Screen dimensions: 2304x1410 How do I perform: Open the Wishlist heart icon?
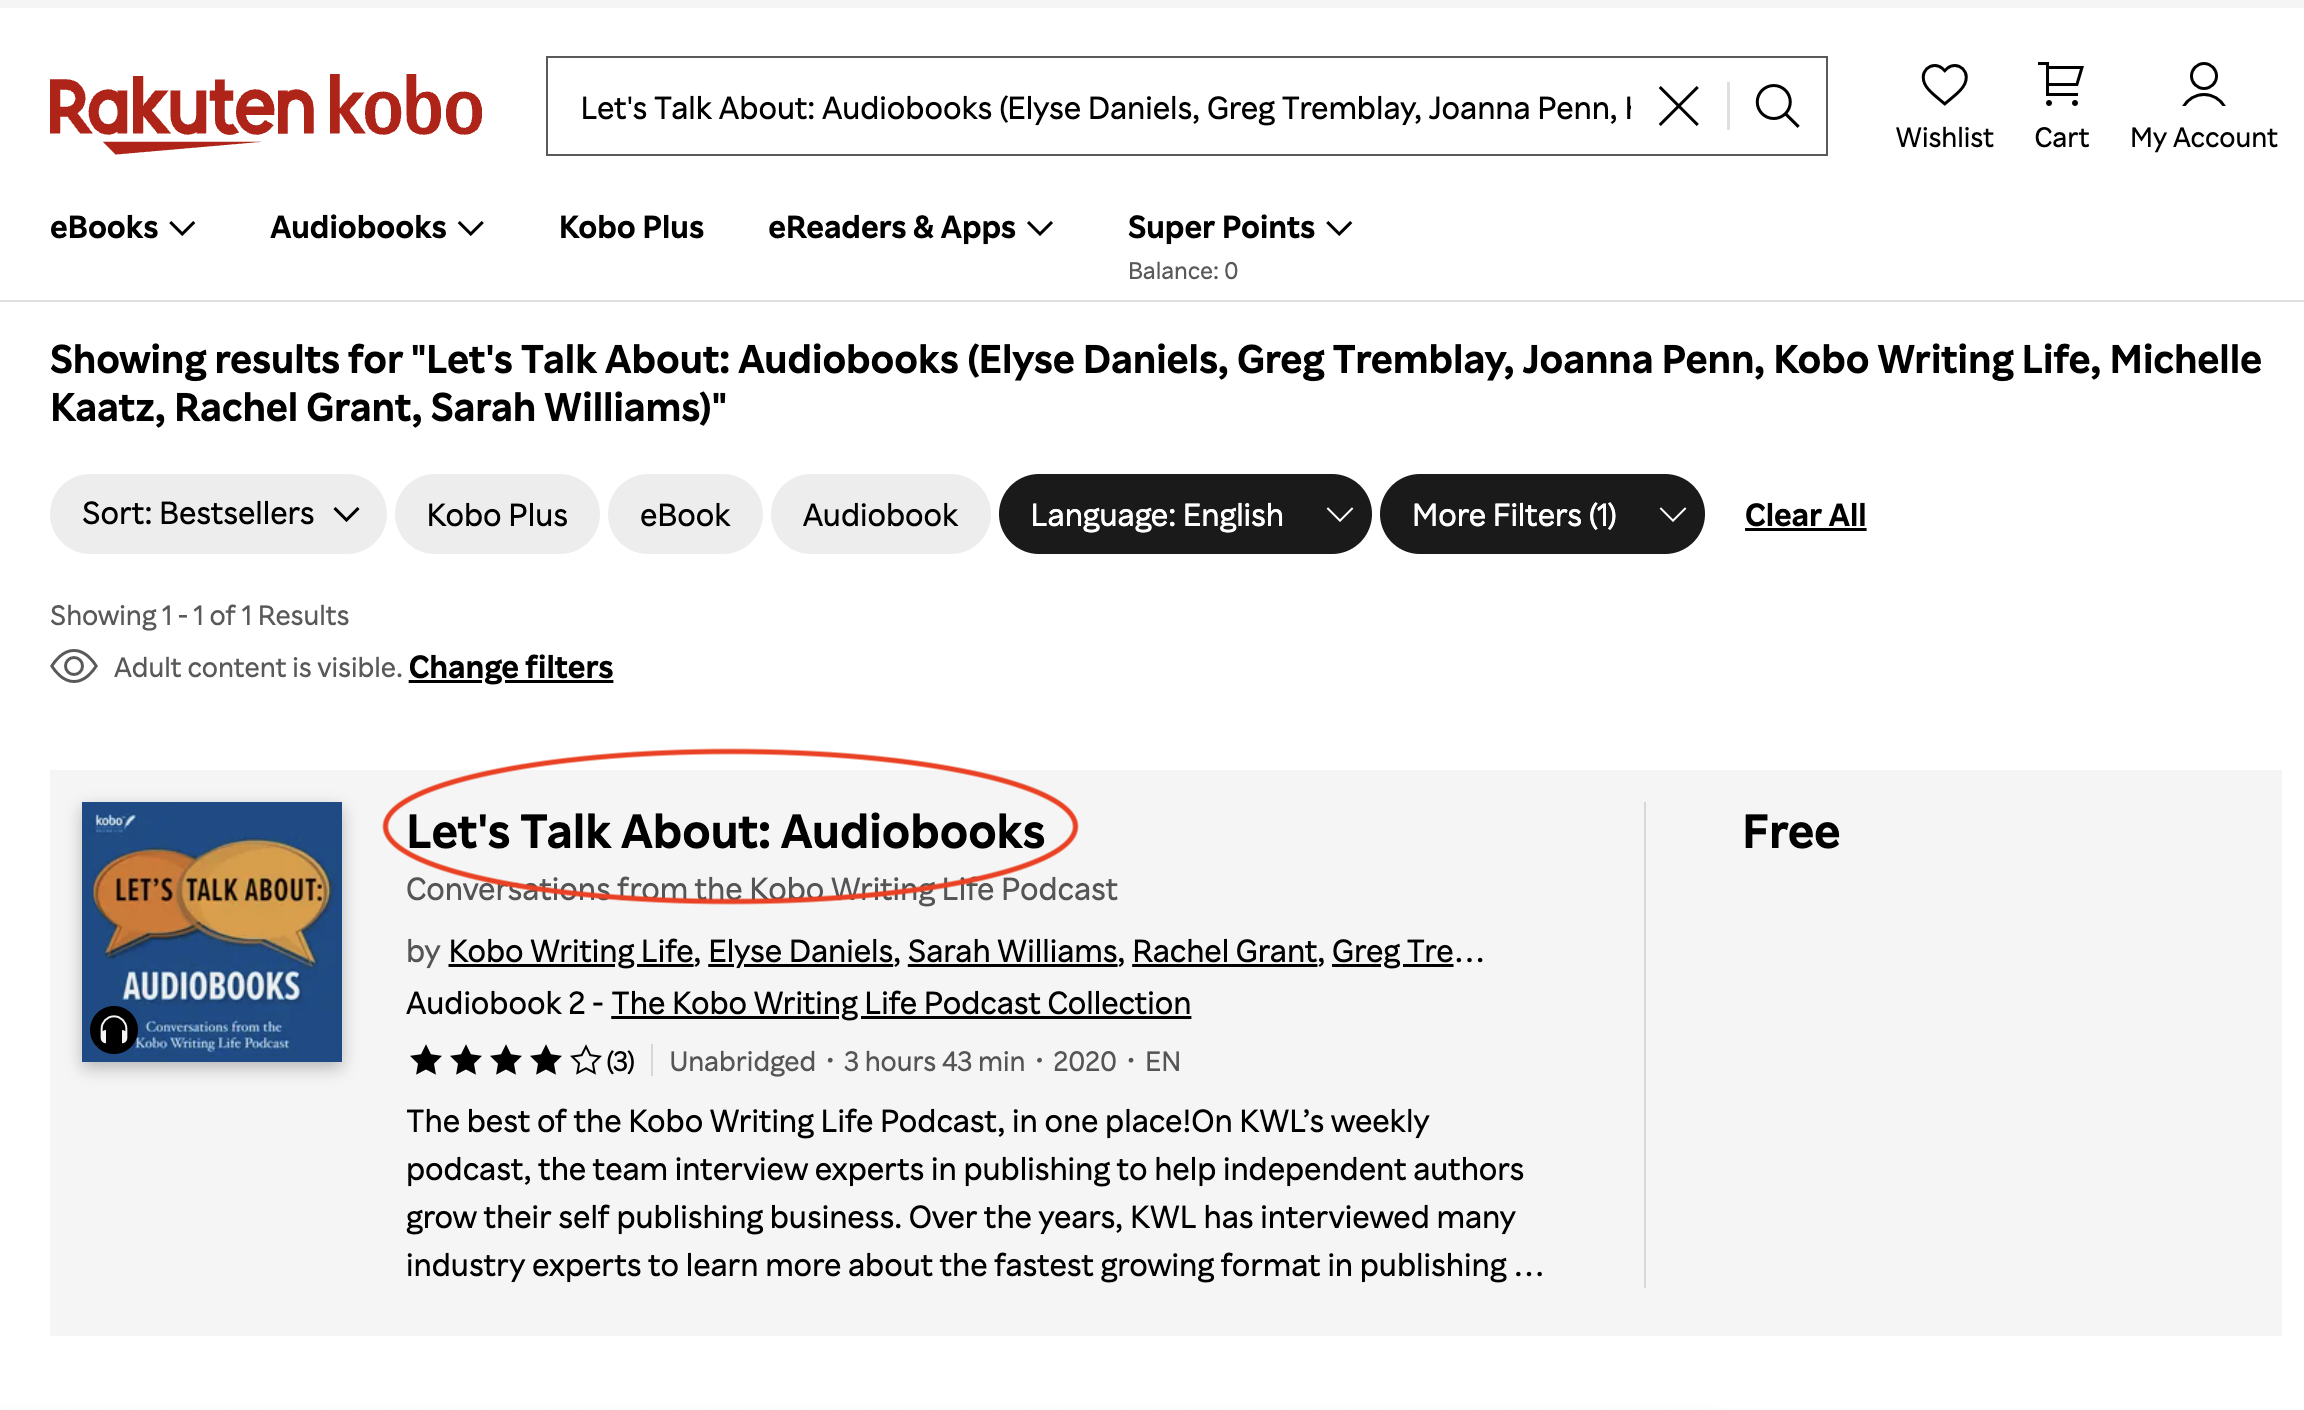tap(1944, 85)
